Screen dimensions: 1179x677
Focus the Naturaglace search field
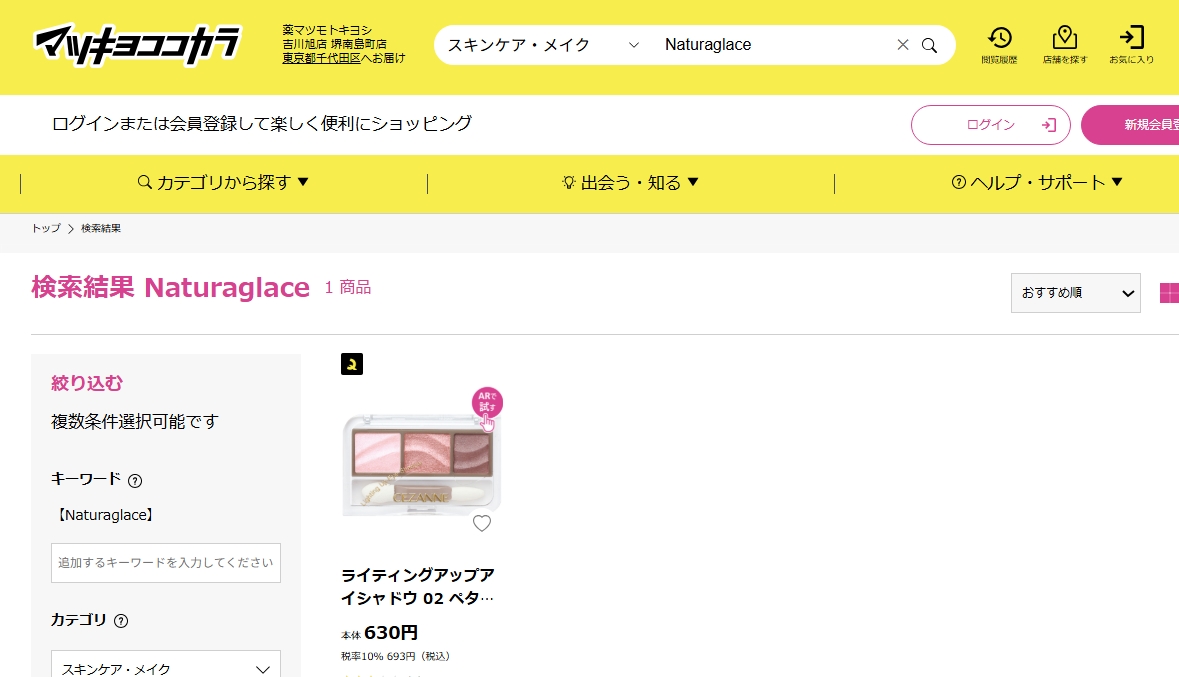tap(774, 45)
